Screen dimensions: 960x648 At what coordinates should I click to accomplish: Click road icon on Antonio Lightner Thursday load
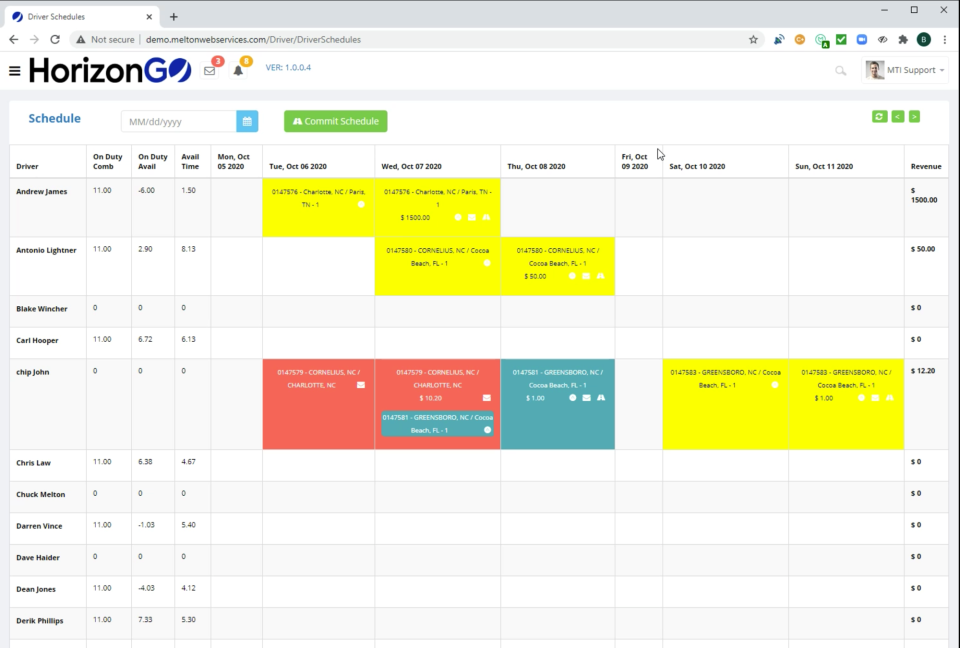click(x=601, y=276)
